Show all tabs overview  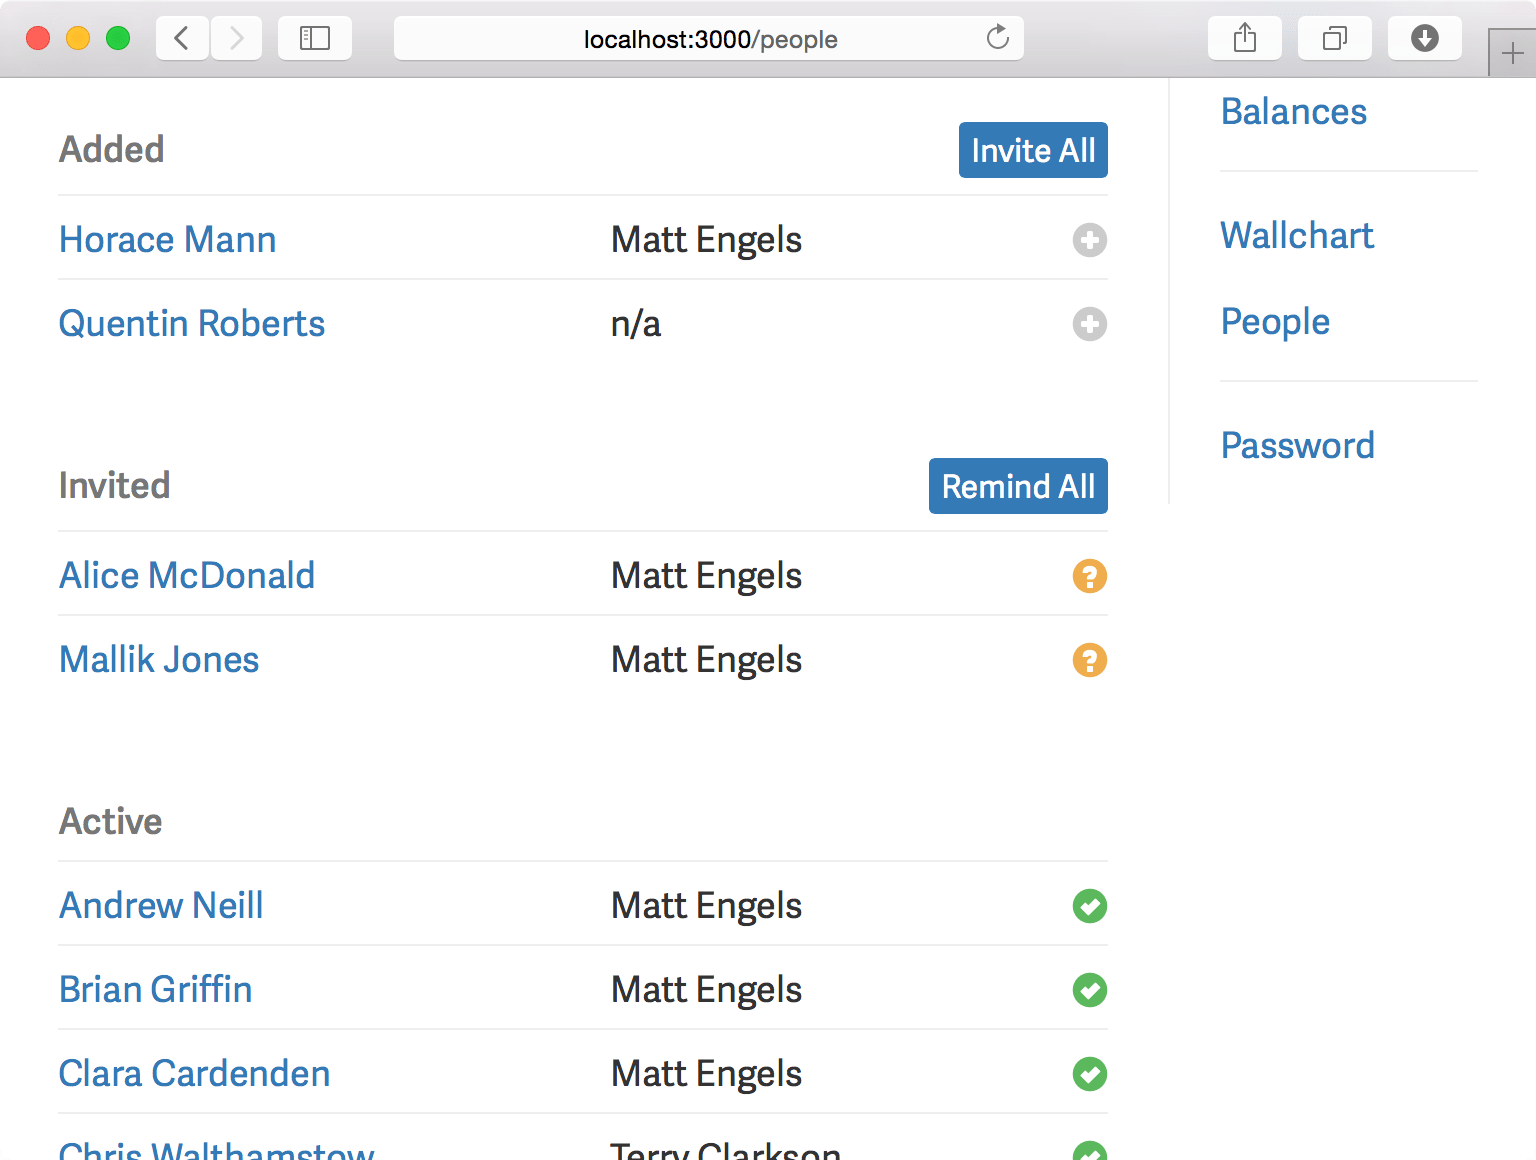1335,38
